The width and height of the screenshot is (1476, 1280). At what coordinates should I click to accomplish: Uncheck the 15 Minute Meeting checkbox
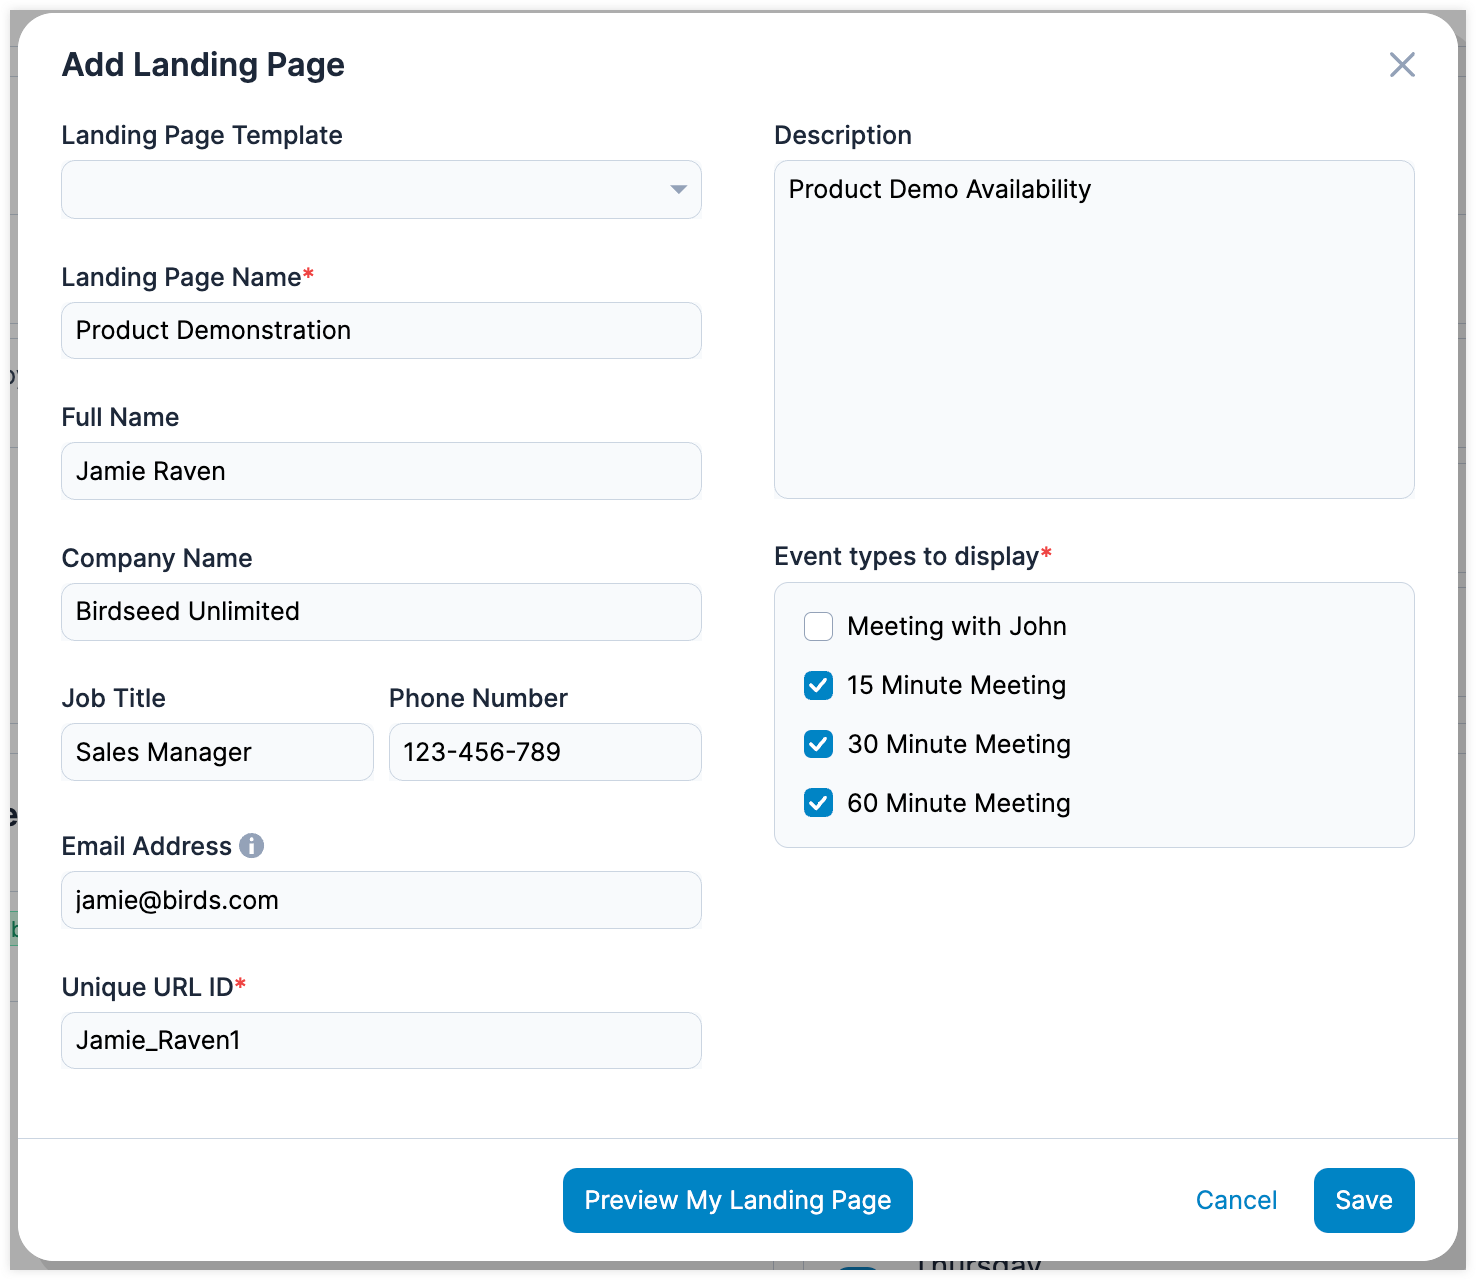[x=818, y=686]
